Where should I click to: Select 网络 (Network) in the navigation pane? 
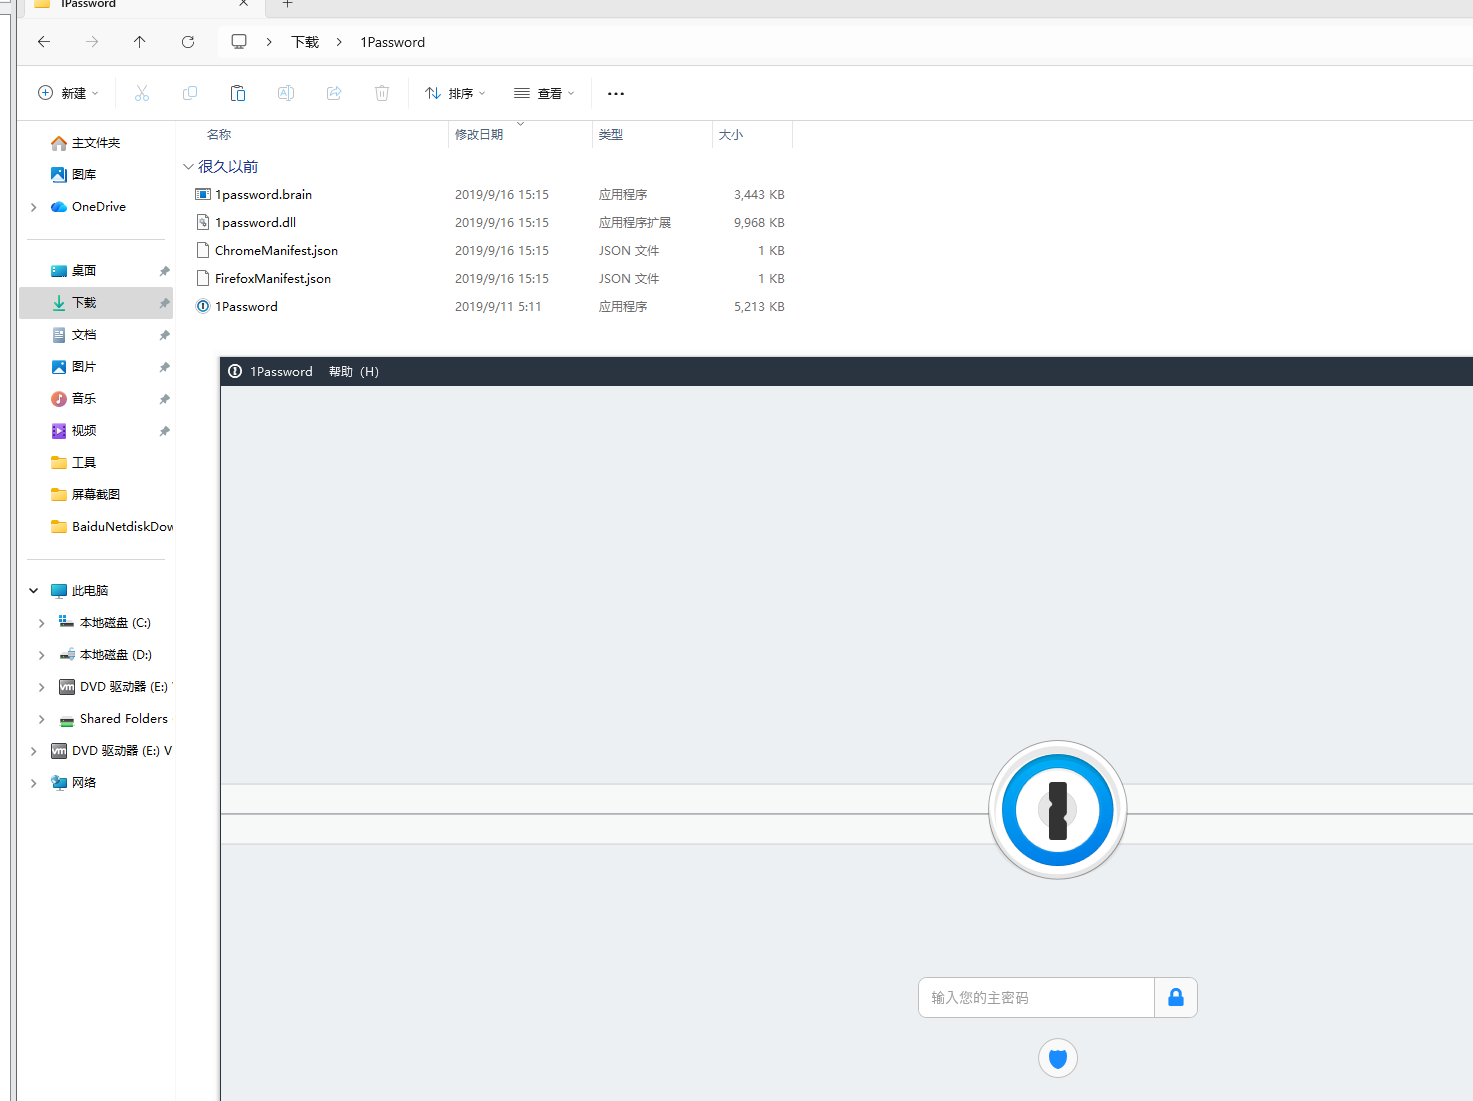84,783
